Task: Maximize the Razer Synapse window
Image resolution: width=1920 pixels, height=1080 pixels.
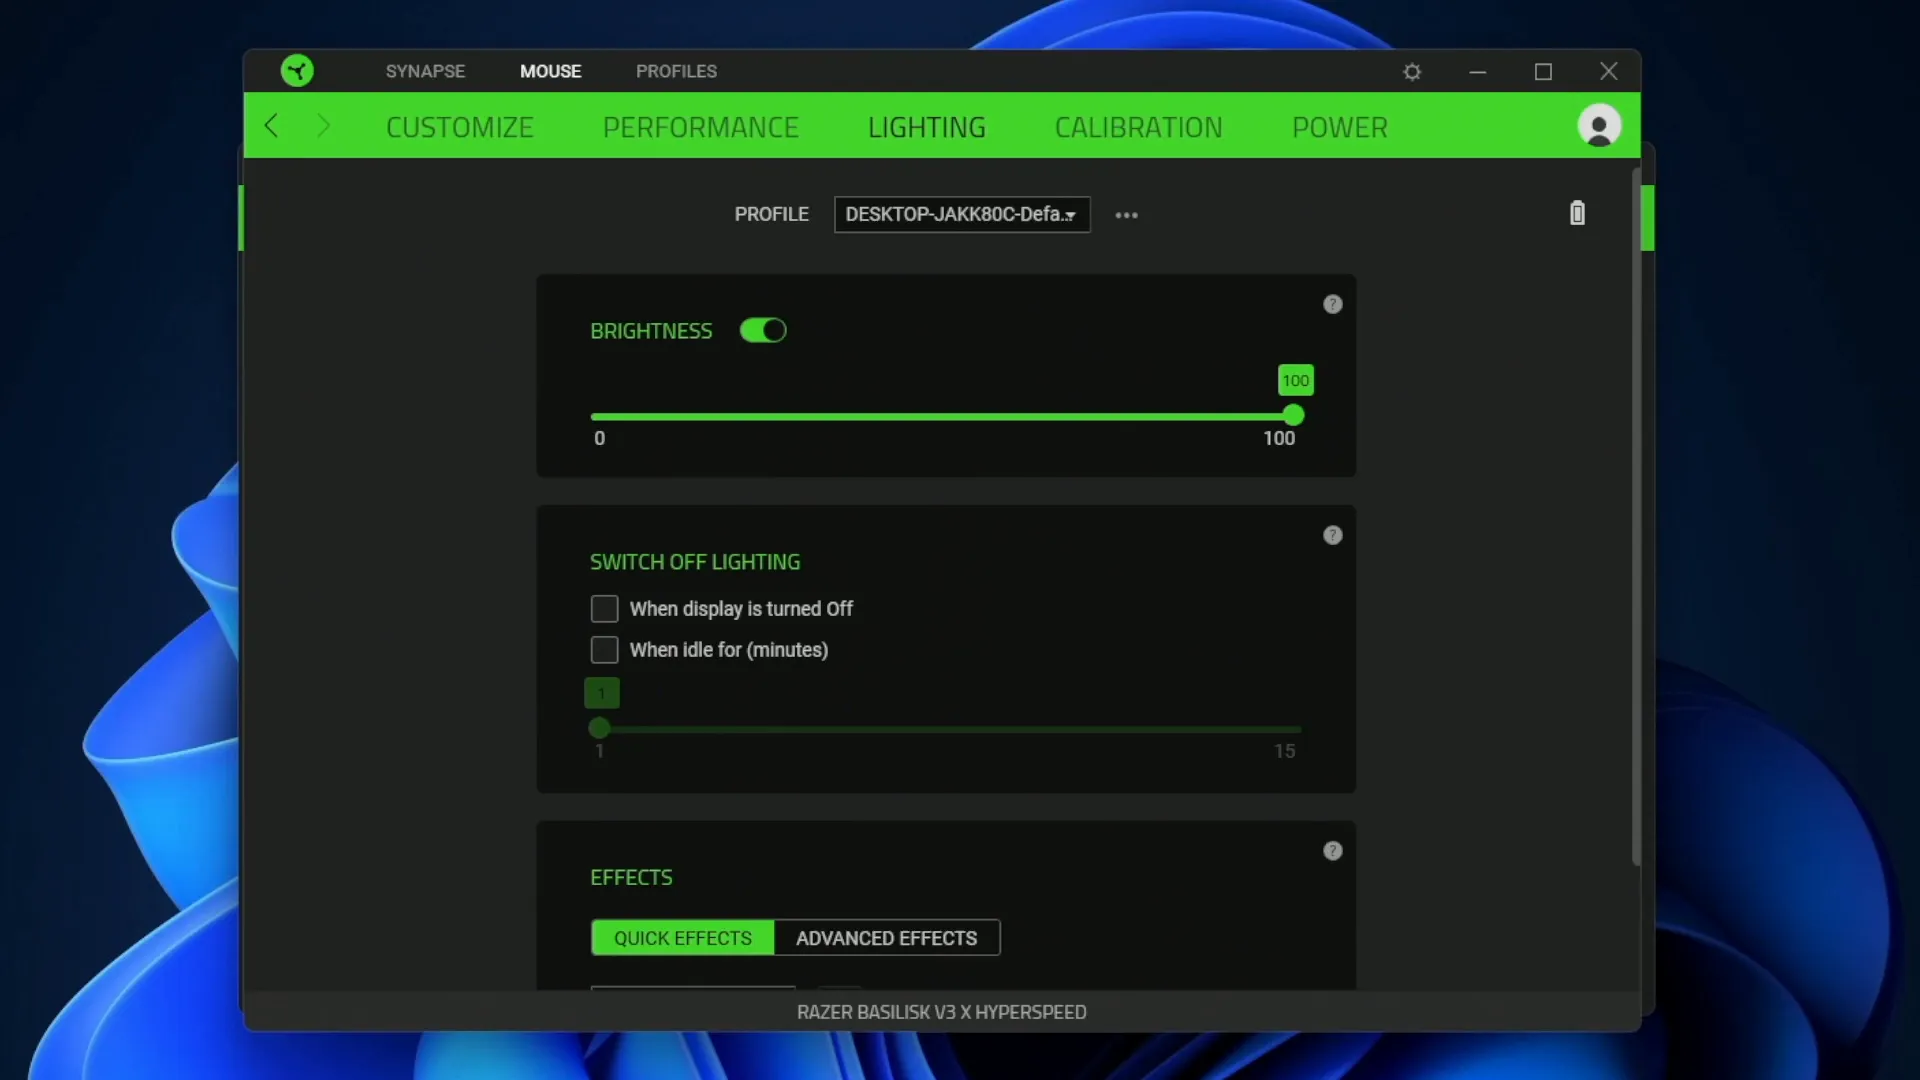Action: [x=1543, y=72]
